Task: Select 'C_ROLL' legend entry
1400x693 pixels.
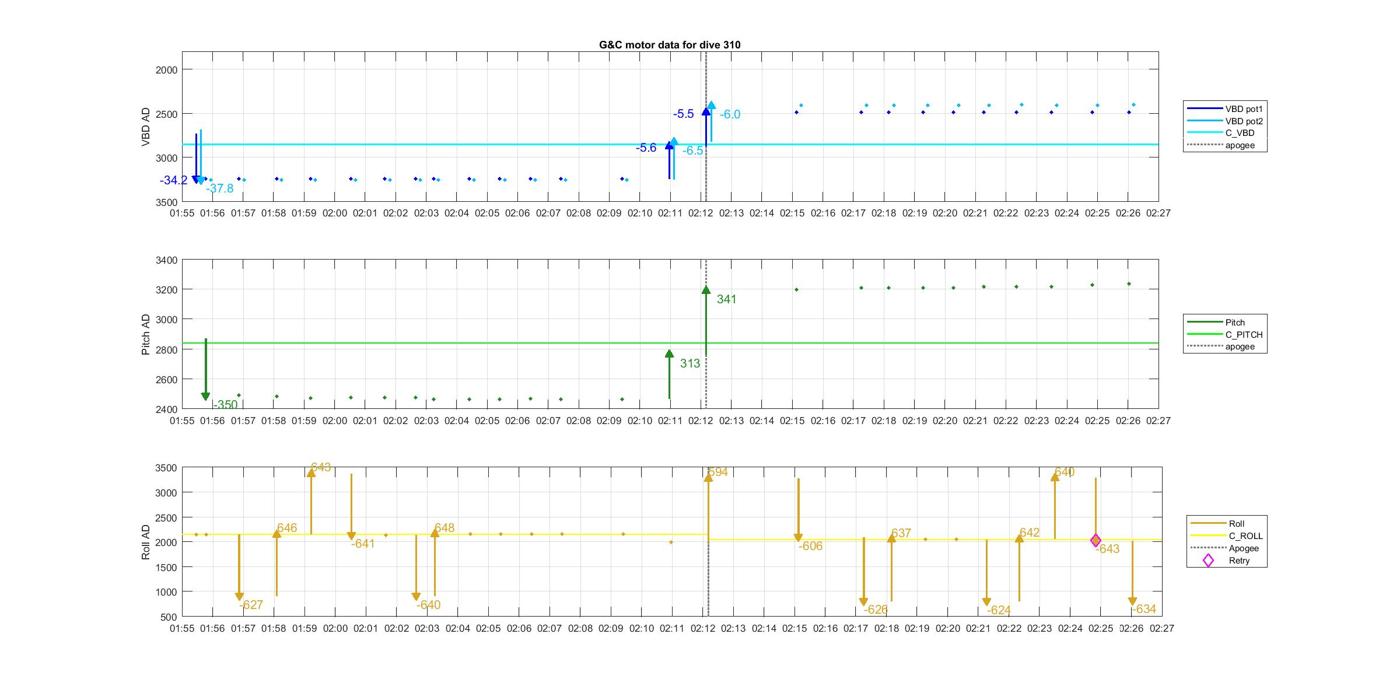Action: [1227, 536]
